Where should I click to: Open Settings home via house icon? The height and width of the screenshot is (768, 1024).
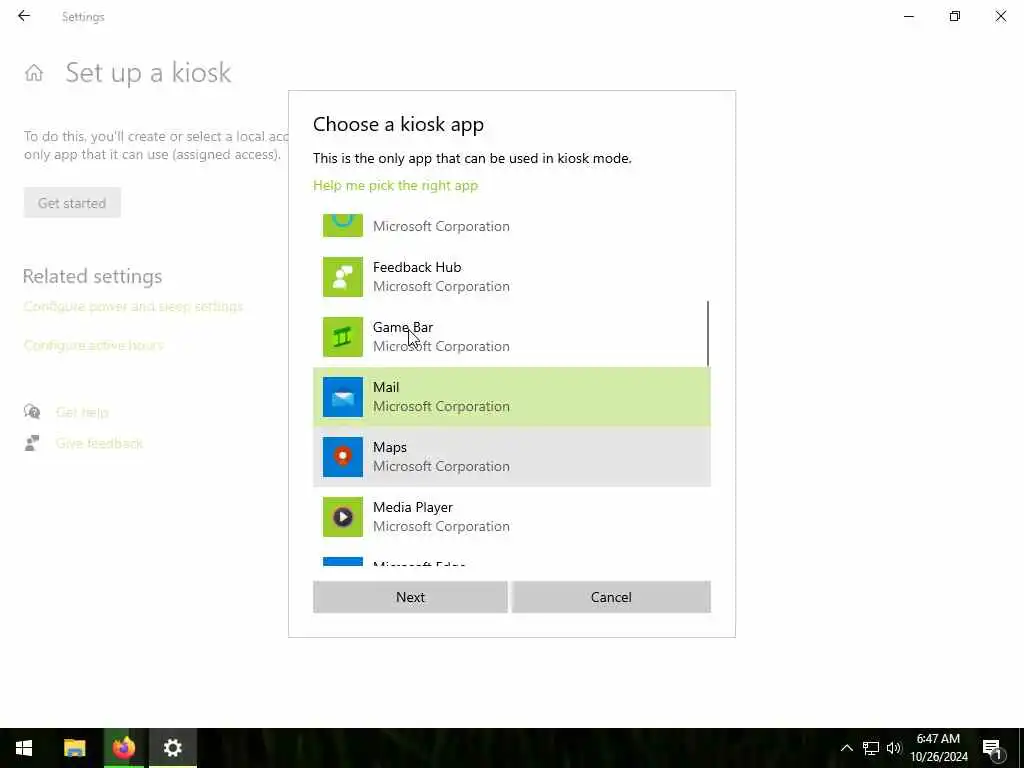tap(34, 72)
